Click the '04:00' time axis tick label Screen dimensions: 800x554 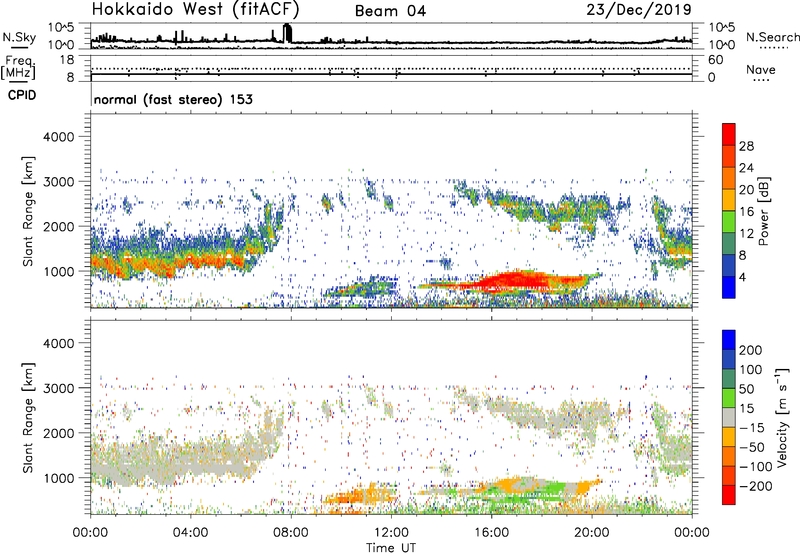pos(191,533)
